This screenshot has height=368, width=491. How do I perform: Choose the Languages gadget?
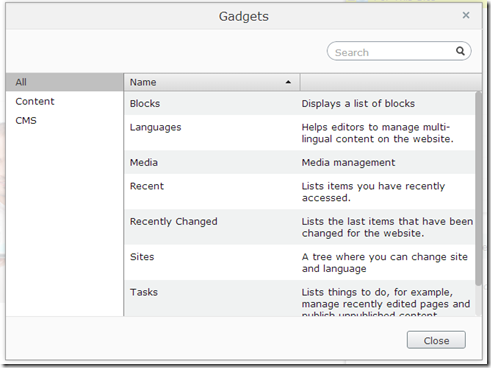click(x=300, y=133)
